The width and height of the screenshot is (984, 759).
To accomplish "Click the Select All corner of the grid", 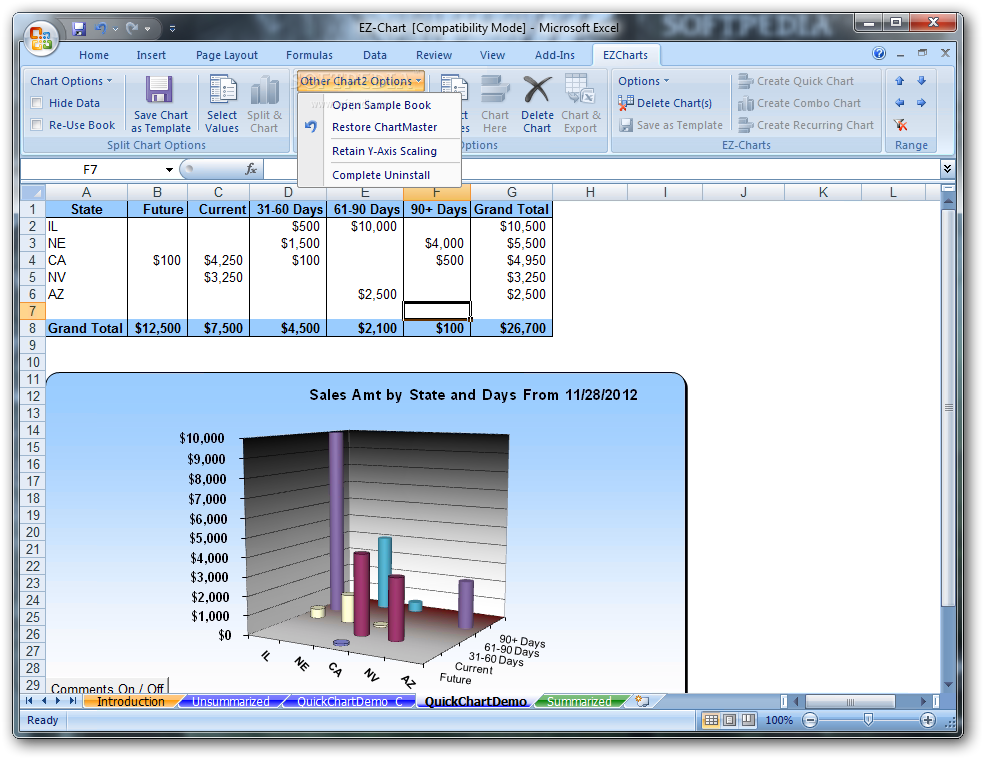I will coord(33,192).
